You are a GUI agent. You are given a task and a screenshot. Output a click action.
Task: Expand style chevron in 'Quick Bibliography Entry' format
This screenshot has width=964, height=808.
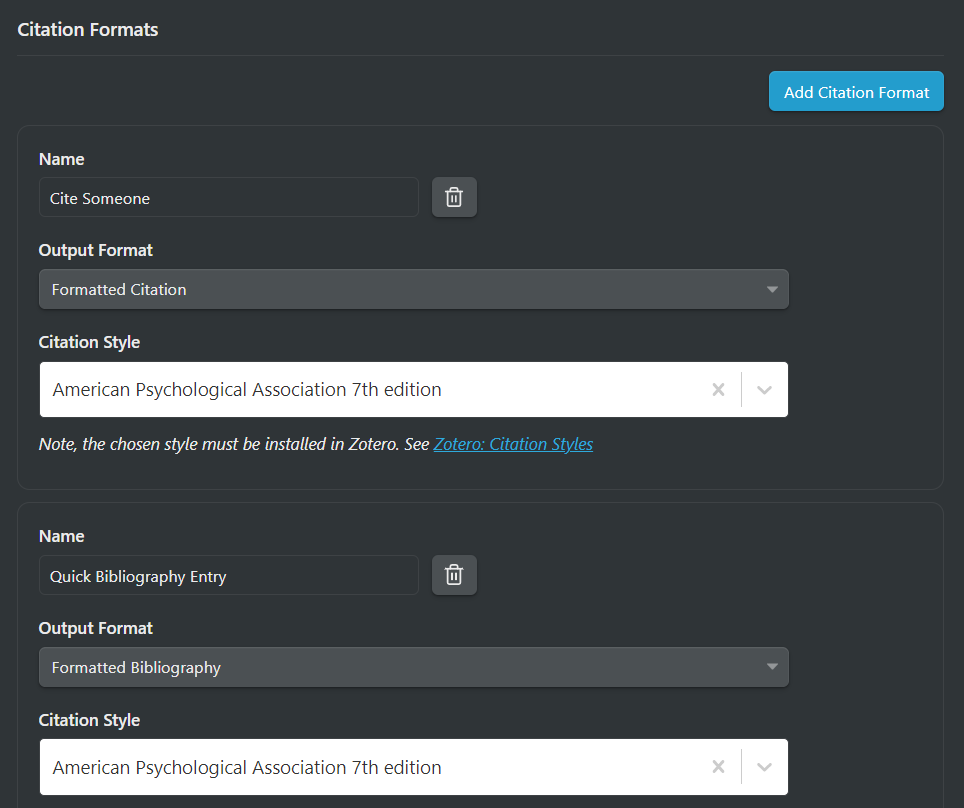(x=765, y=768)
